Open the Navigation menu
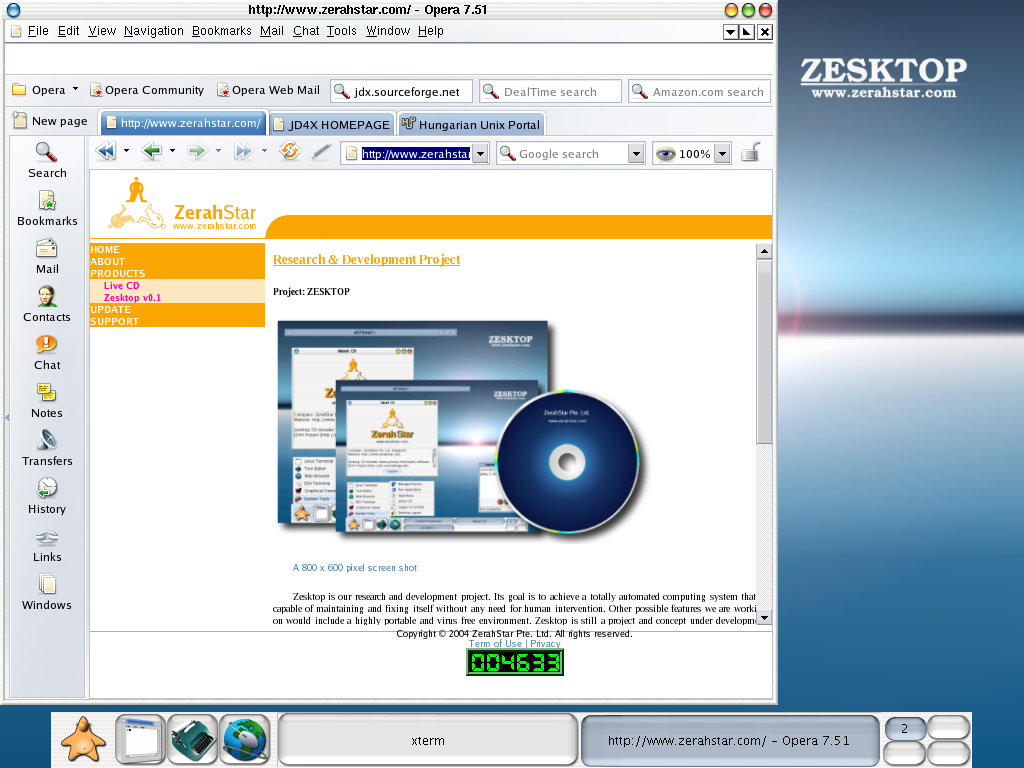The height and width of the screenshot is (768, 1024). (x=153, y=31)
